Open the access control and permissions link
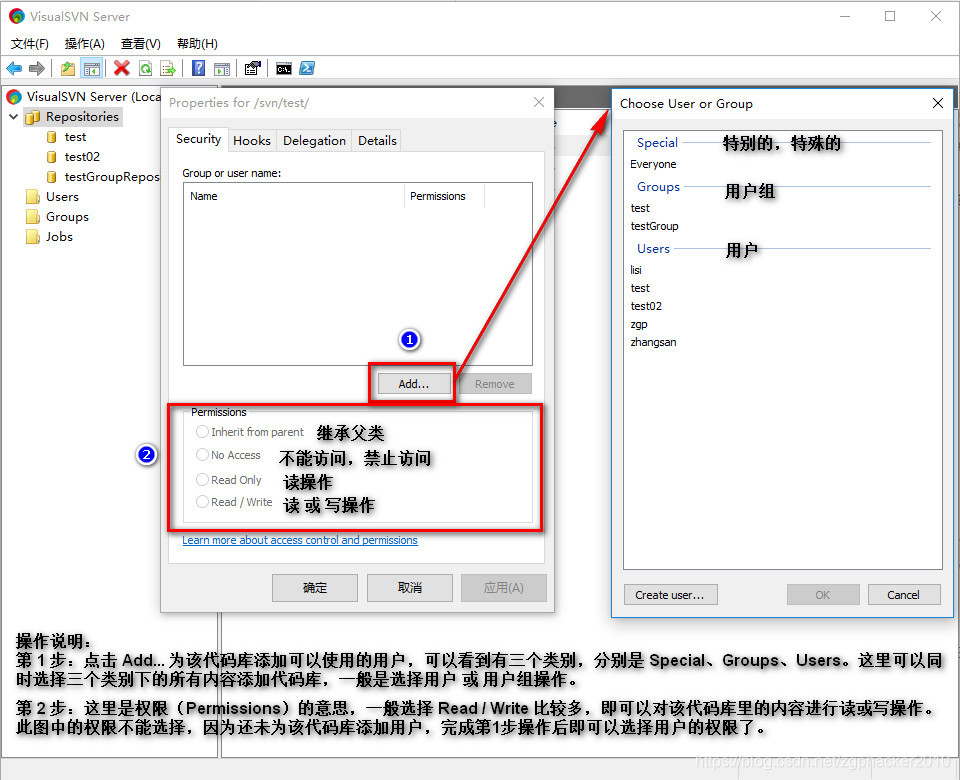Viewport: 960px width, 780px height. (300, 540)
